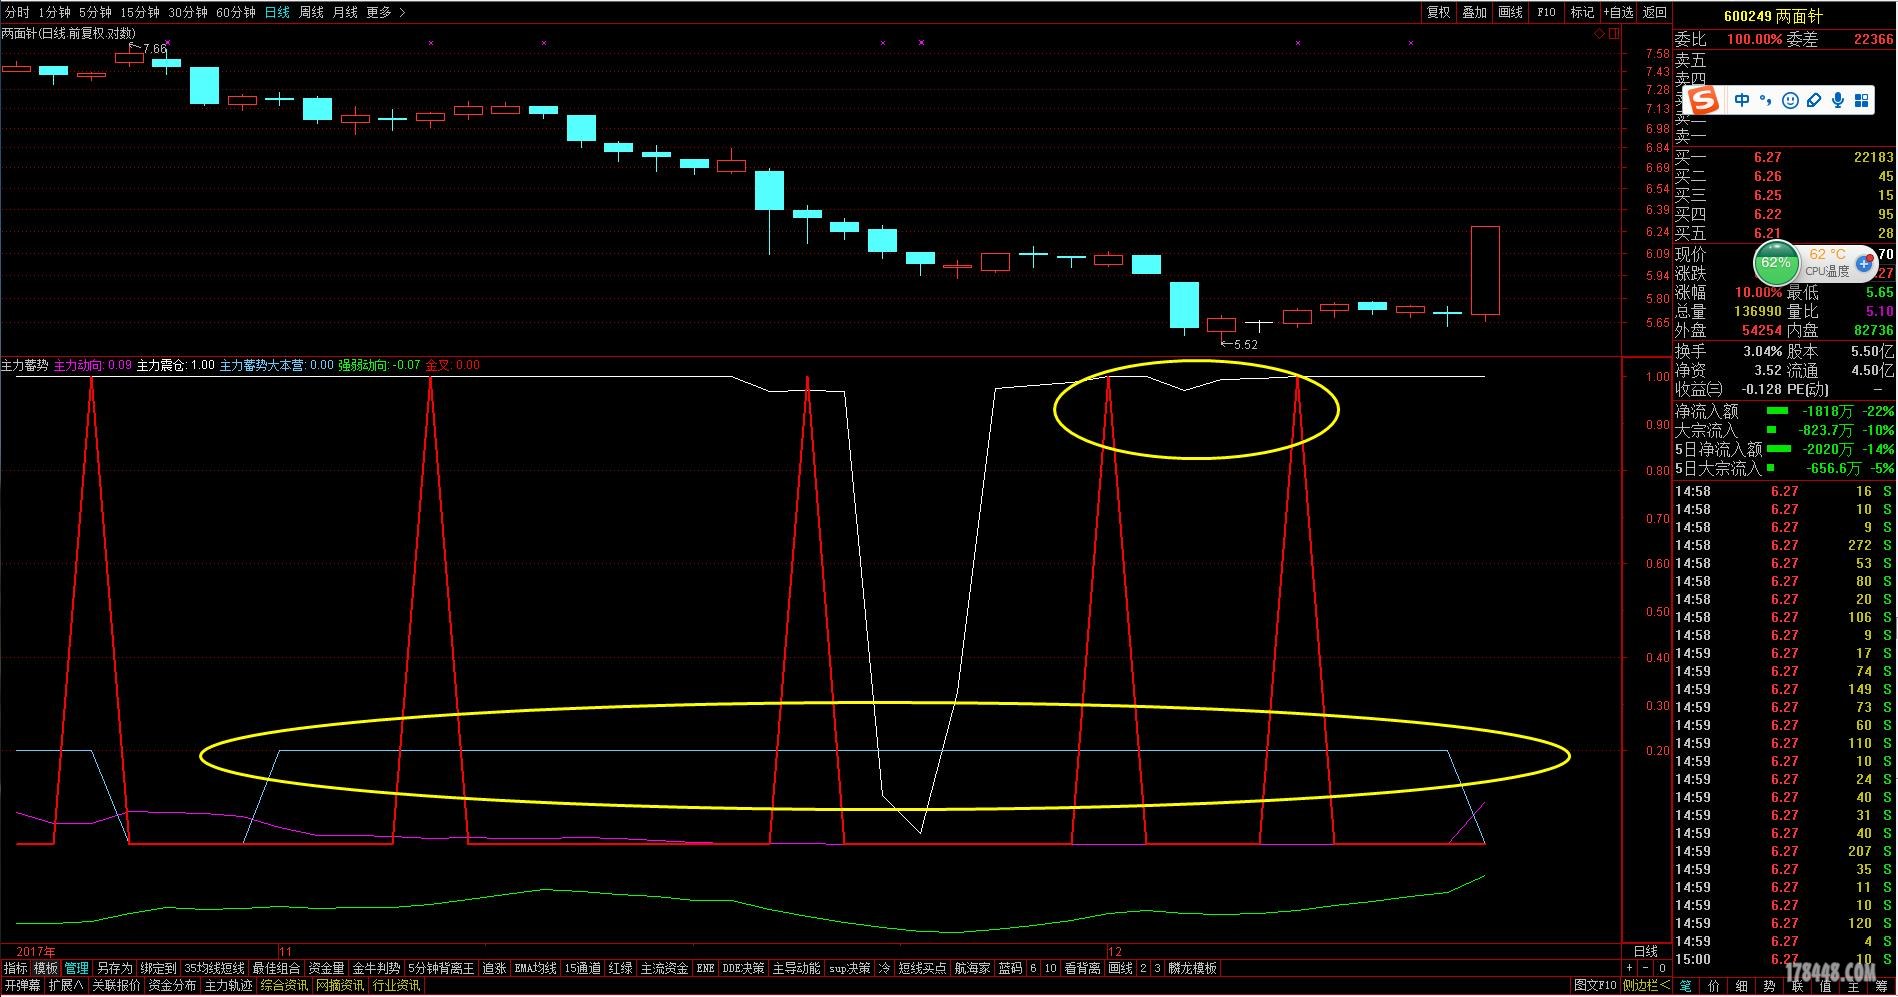Click the 600249 两面针 stock title

tap(1773, 16)
